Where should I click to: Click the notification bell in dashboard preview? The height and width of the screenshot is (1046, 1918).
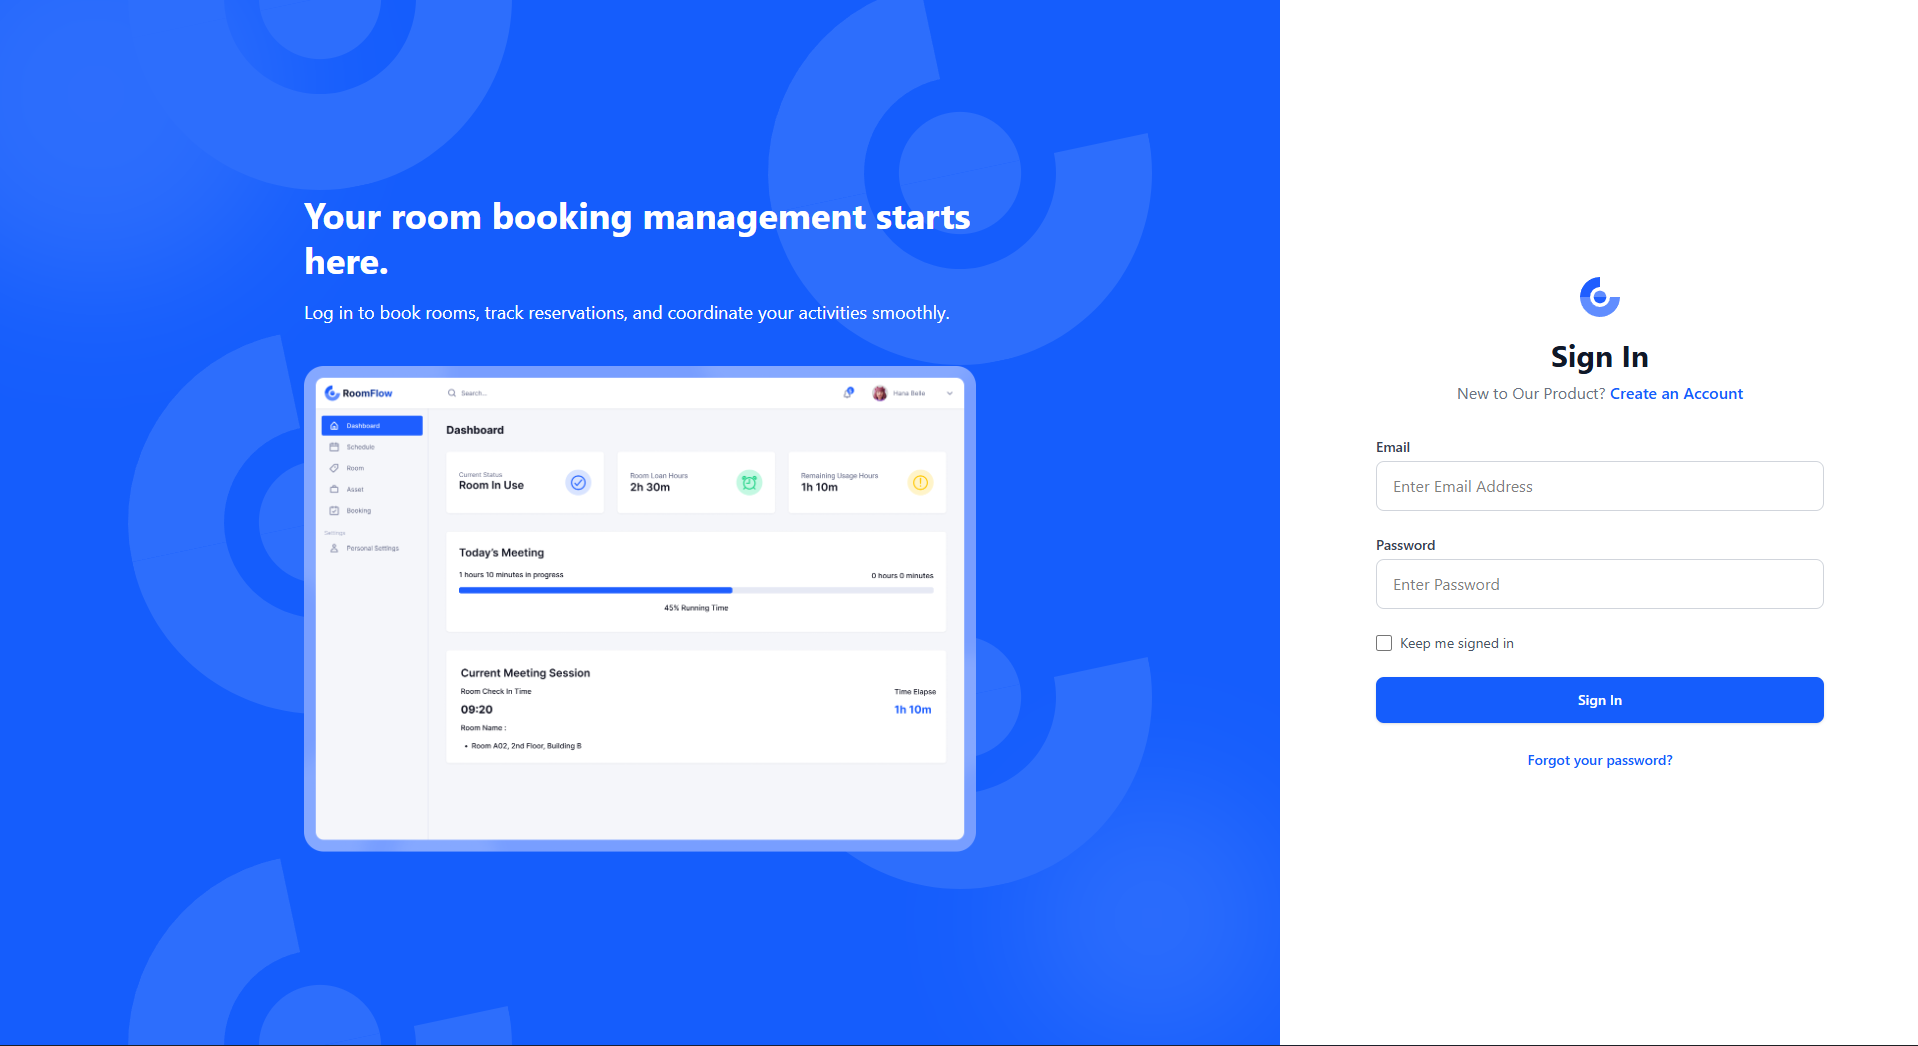(848, 393)
